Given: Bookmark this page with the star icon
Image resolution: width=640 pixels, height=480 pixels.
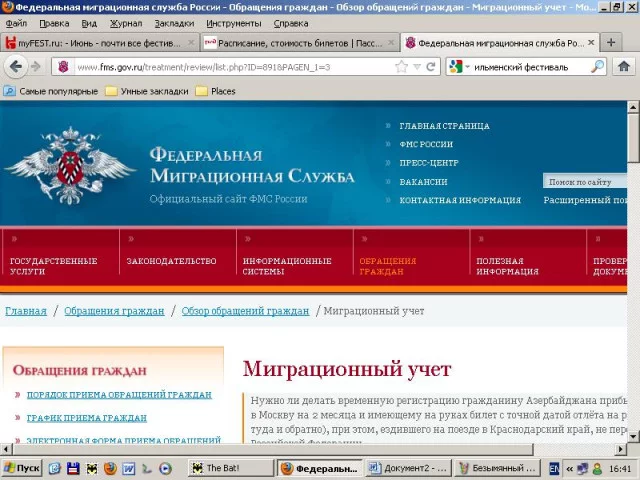Looking at the screenshot, I should [x=401, y=67].
